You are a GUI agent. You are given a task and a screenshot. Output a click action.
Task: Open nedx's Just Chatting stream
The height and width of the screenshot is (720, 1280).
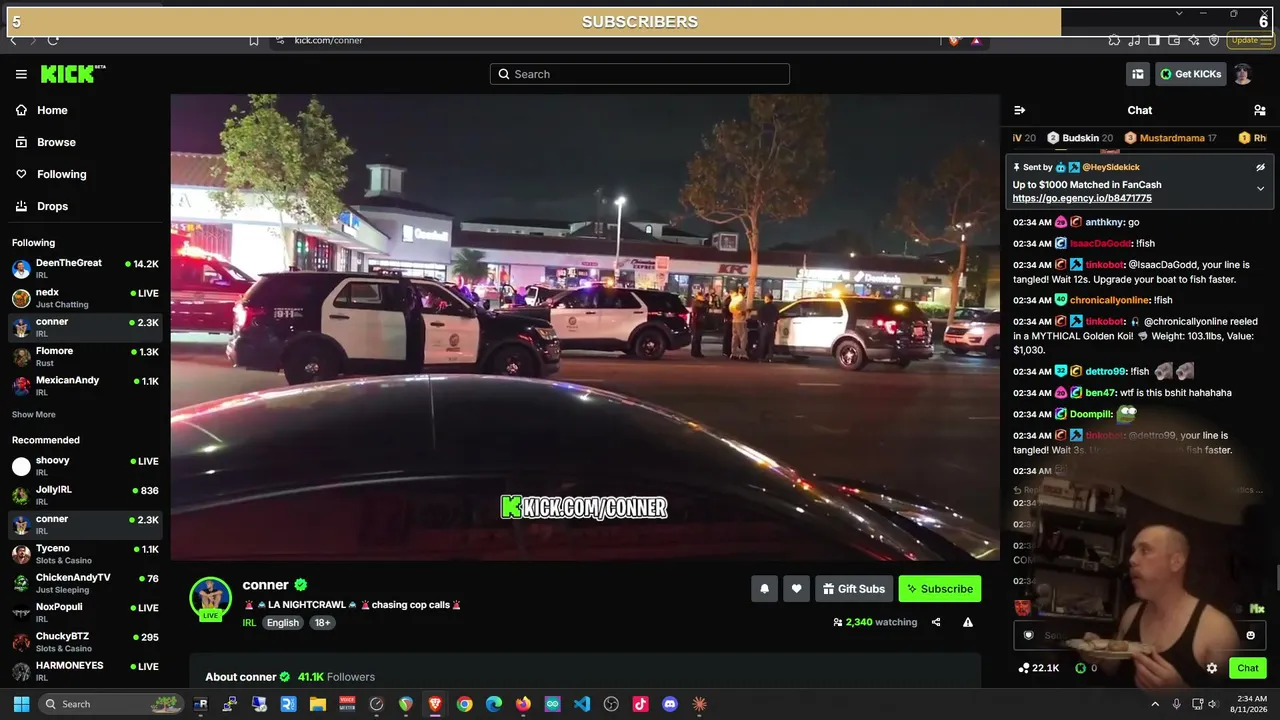click(x=85, y=297)
